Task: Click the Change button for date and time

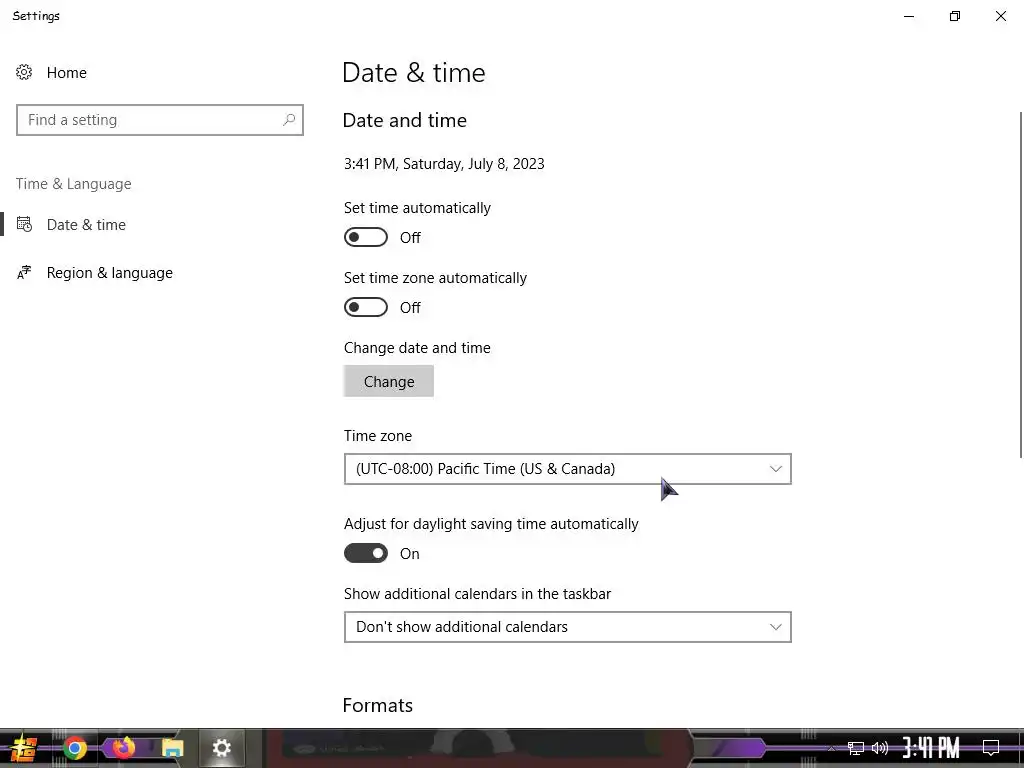Action: point(389,381)
